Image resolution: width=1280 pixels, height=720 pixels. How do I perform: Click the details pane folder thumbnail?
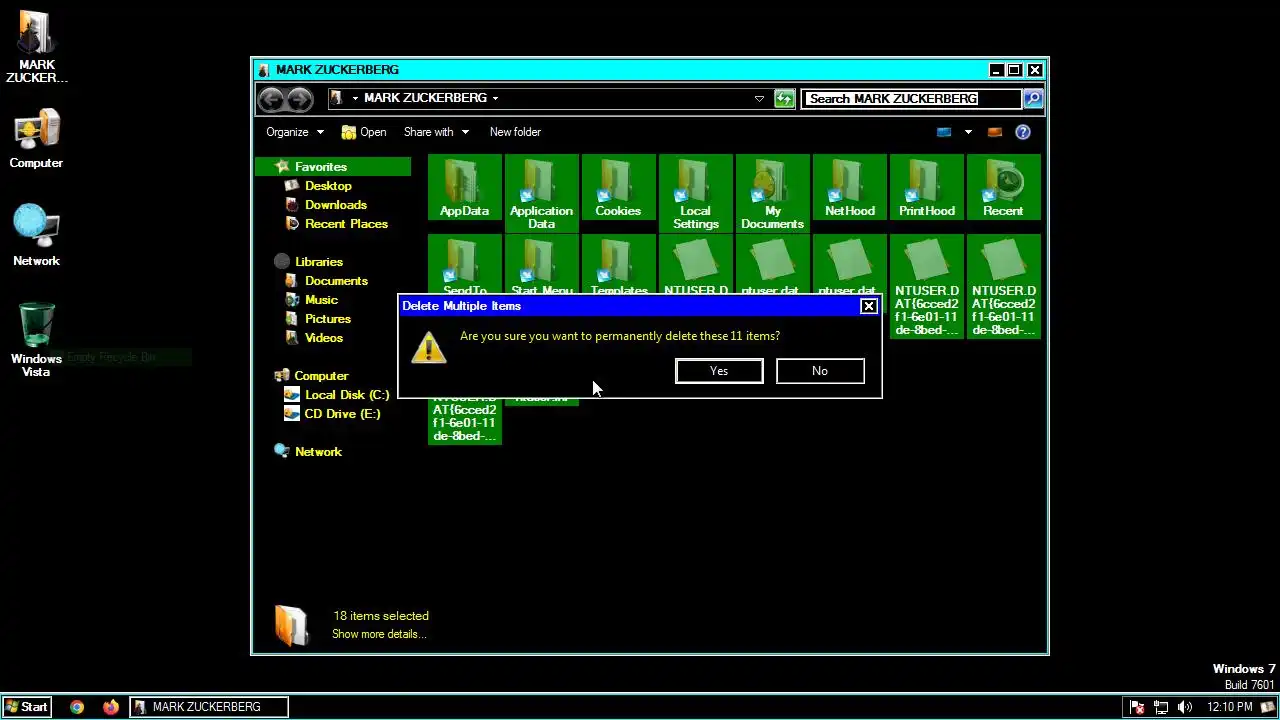tap(291, 625)
